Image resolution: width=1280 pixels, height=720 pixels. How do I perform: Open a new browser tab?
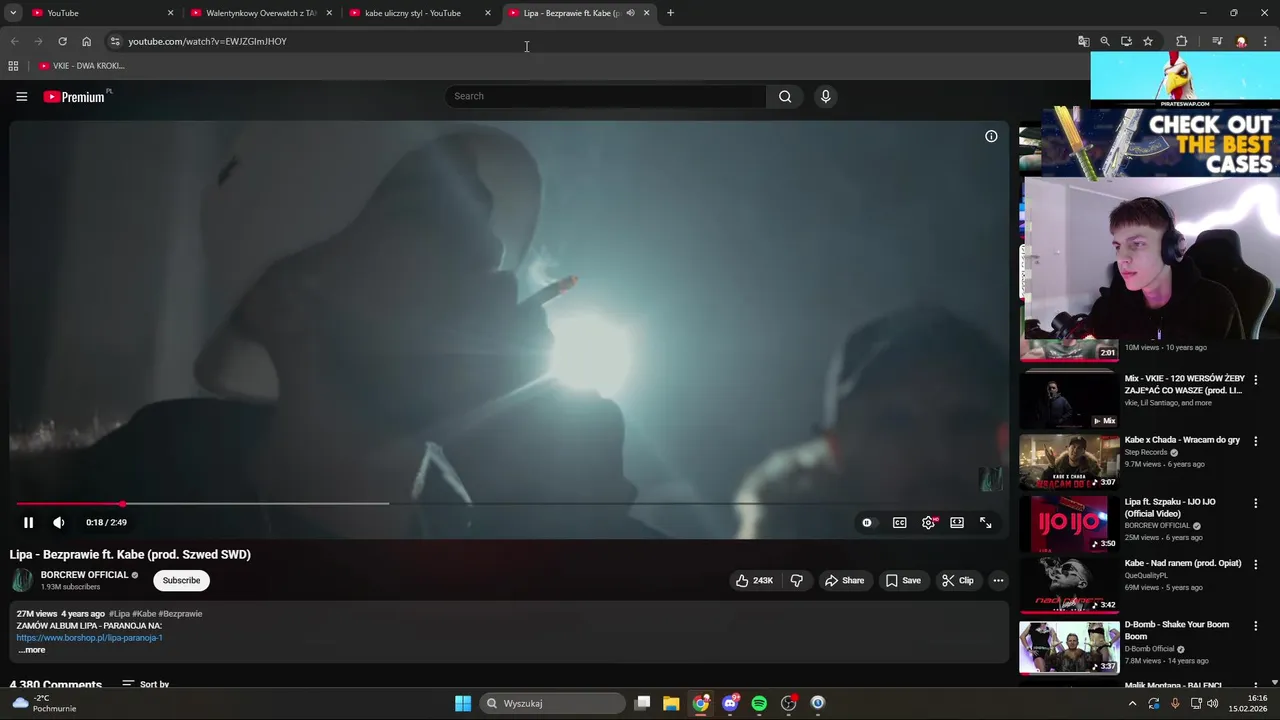pyautogui.click(x=670, y=13)
